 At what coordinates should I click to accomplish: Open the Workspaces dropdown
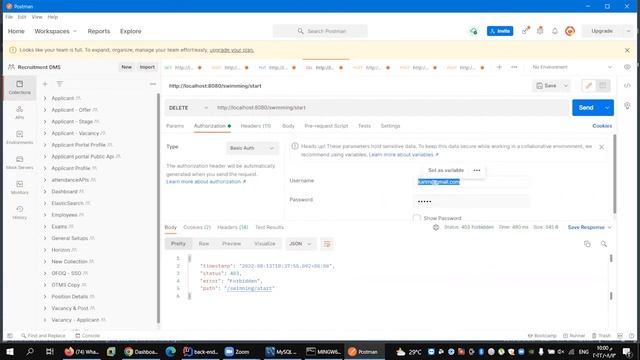click(56, 31)
